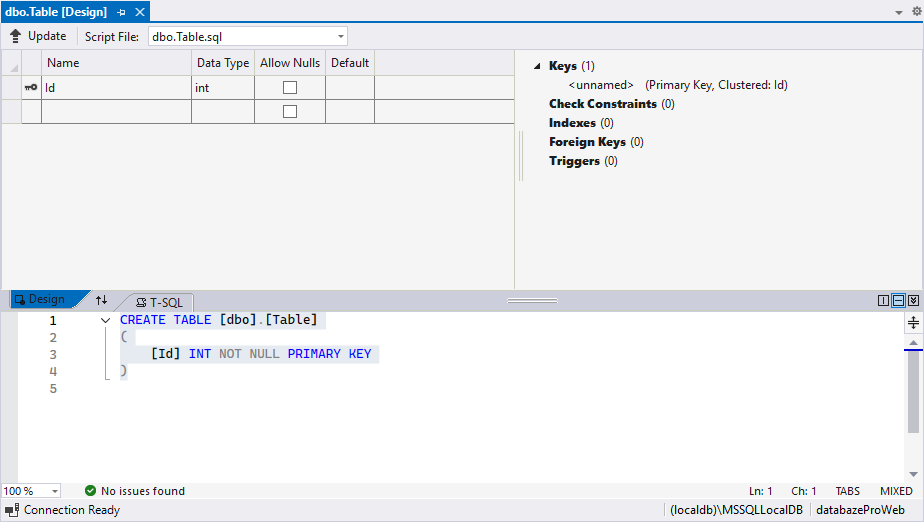
Task: Click the pane splitter grip bar
Action: 532,300
